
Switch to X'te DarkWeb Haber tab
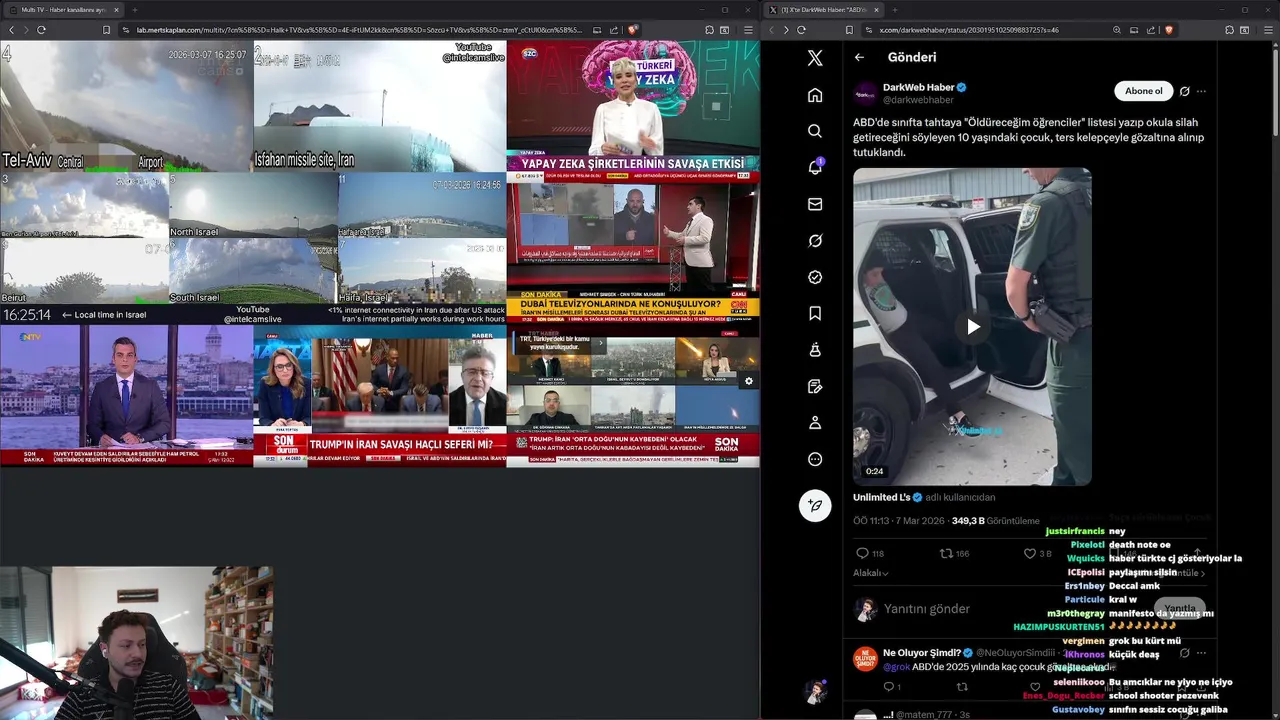coord(826,9)
